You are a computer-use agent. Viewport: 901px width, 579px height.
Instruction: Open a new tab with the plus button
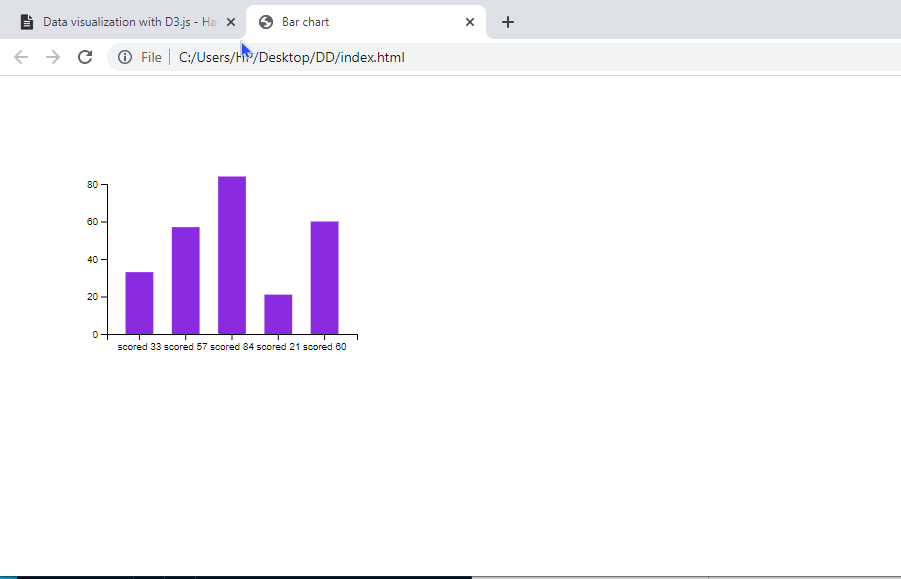(507, 22)
